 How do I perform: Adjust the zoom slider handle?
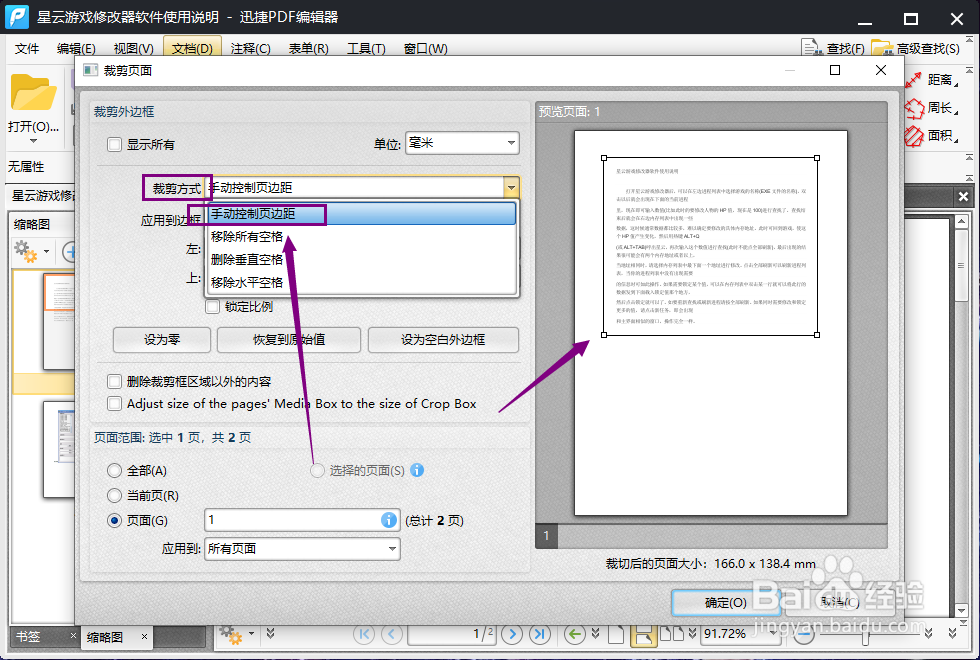866,636
